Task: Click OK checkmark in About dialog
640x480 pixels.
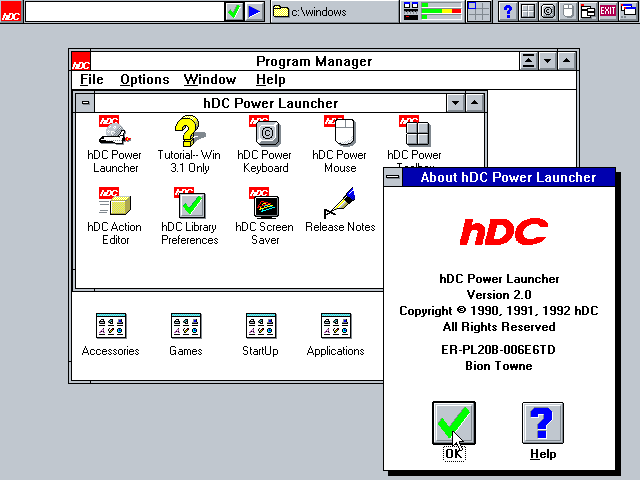Action: [454, 423]
